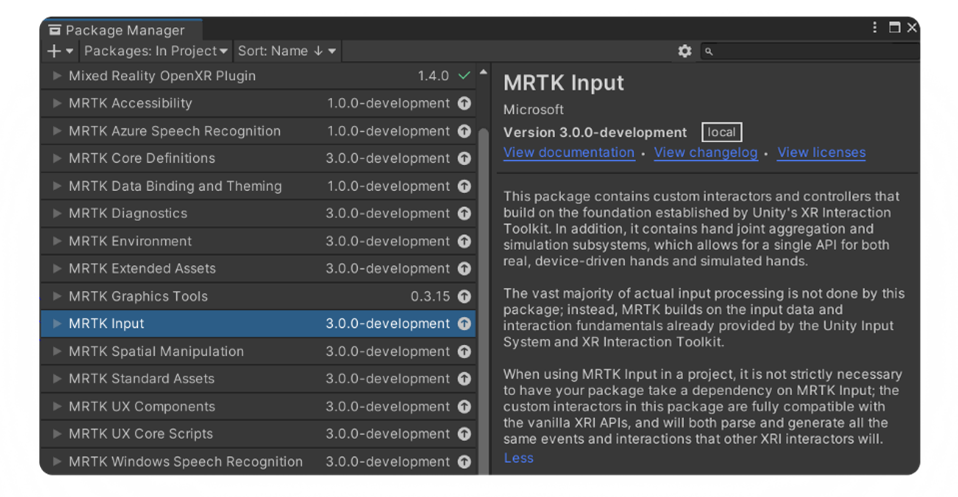Expand MRTK Core Definitions arrow
The image size is (958, 497).
pos(56,158)
